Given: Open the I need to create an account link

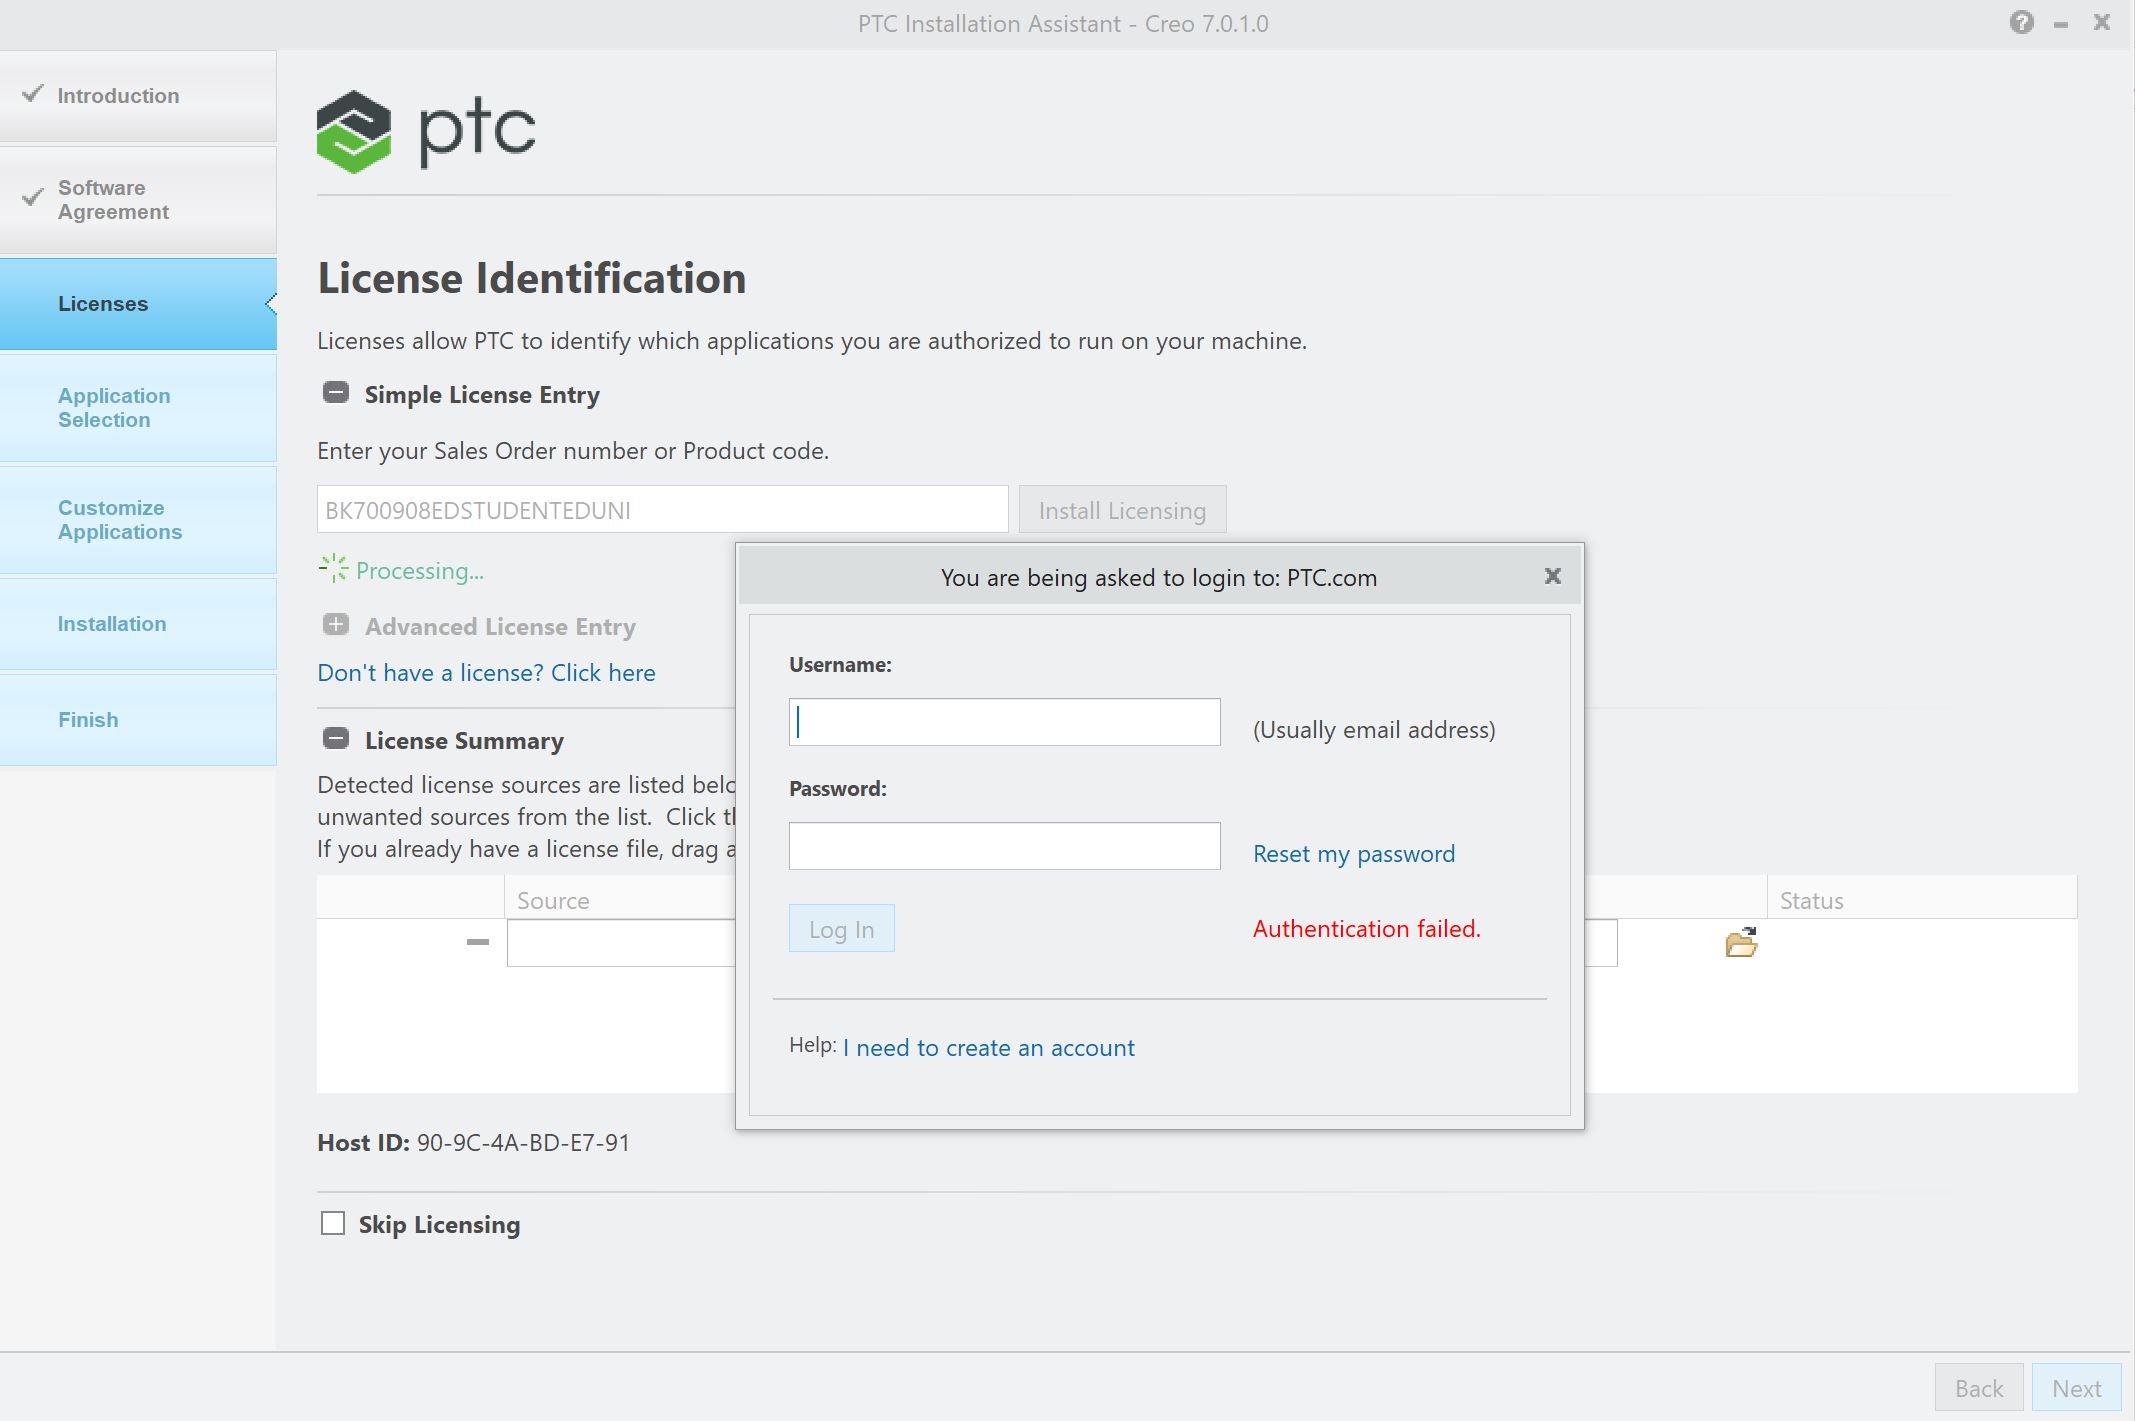Looking at the screenshot, I should tap(988, 1047).
